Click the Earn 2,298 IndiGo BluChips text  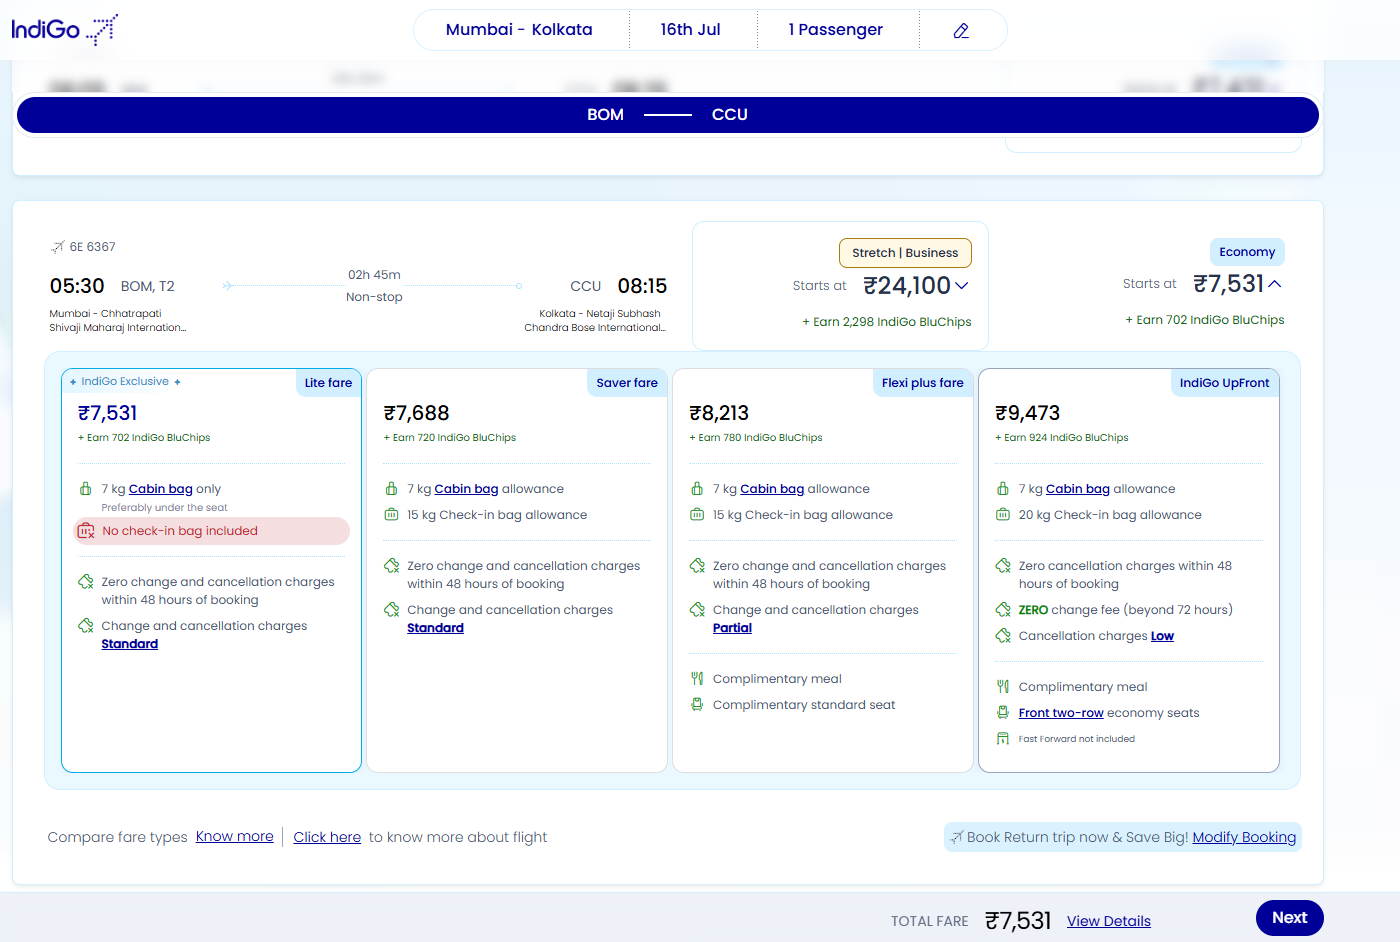tap(887, 322)
